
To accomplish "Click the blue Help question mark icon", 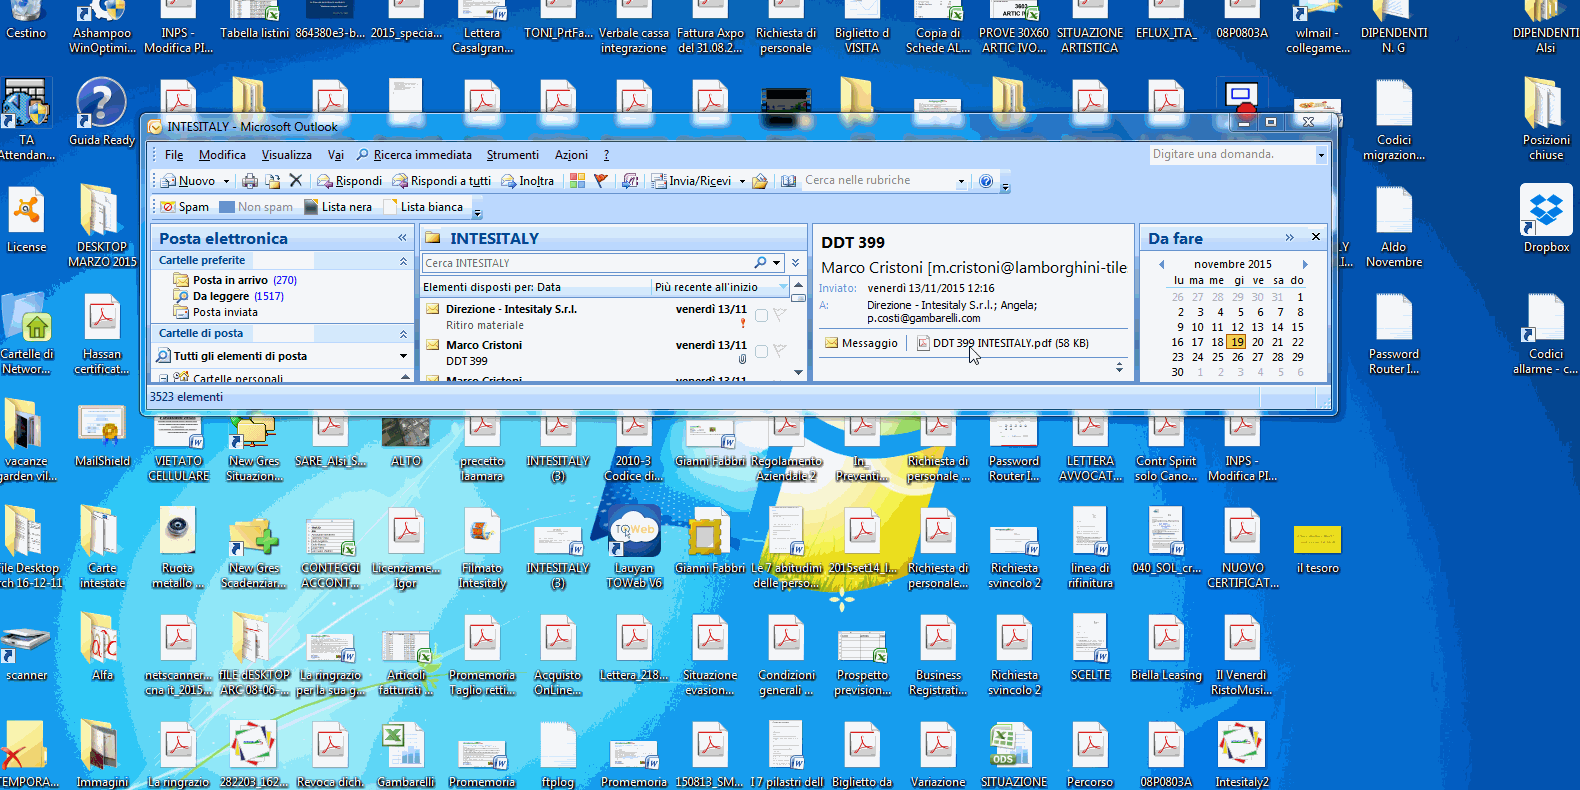I will [x=986, y=181].
